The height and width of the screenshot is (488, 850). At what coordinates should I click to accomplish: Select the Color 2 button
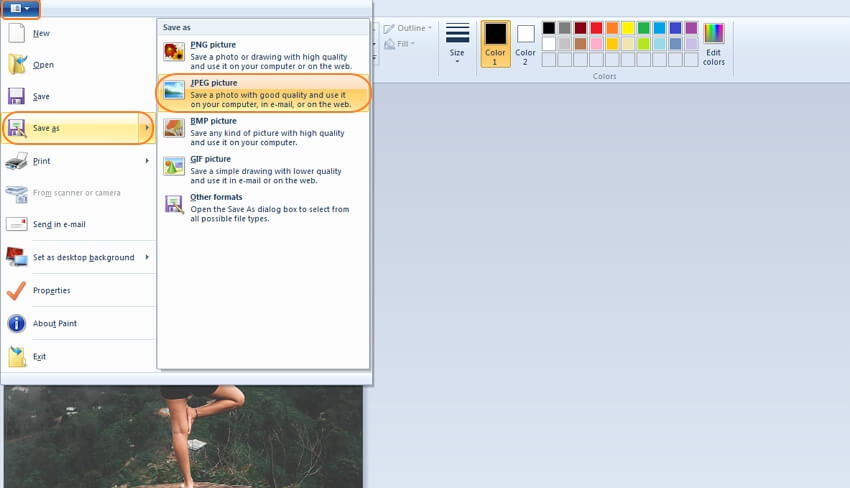(x=525, y=44)
